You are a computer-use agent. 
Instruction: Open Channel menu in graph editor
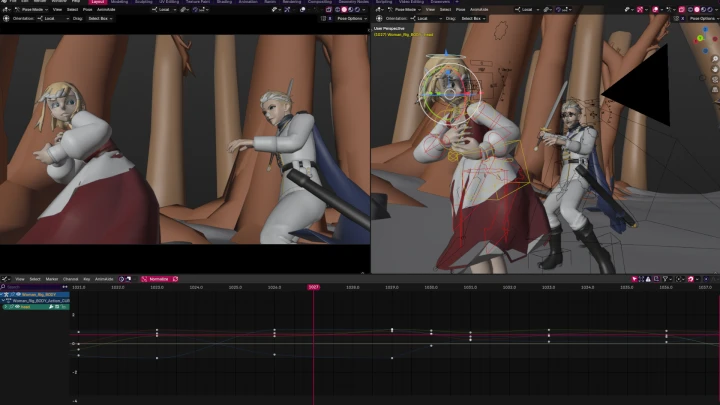point(70,279)
